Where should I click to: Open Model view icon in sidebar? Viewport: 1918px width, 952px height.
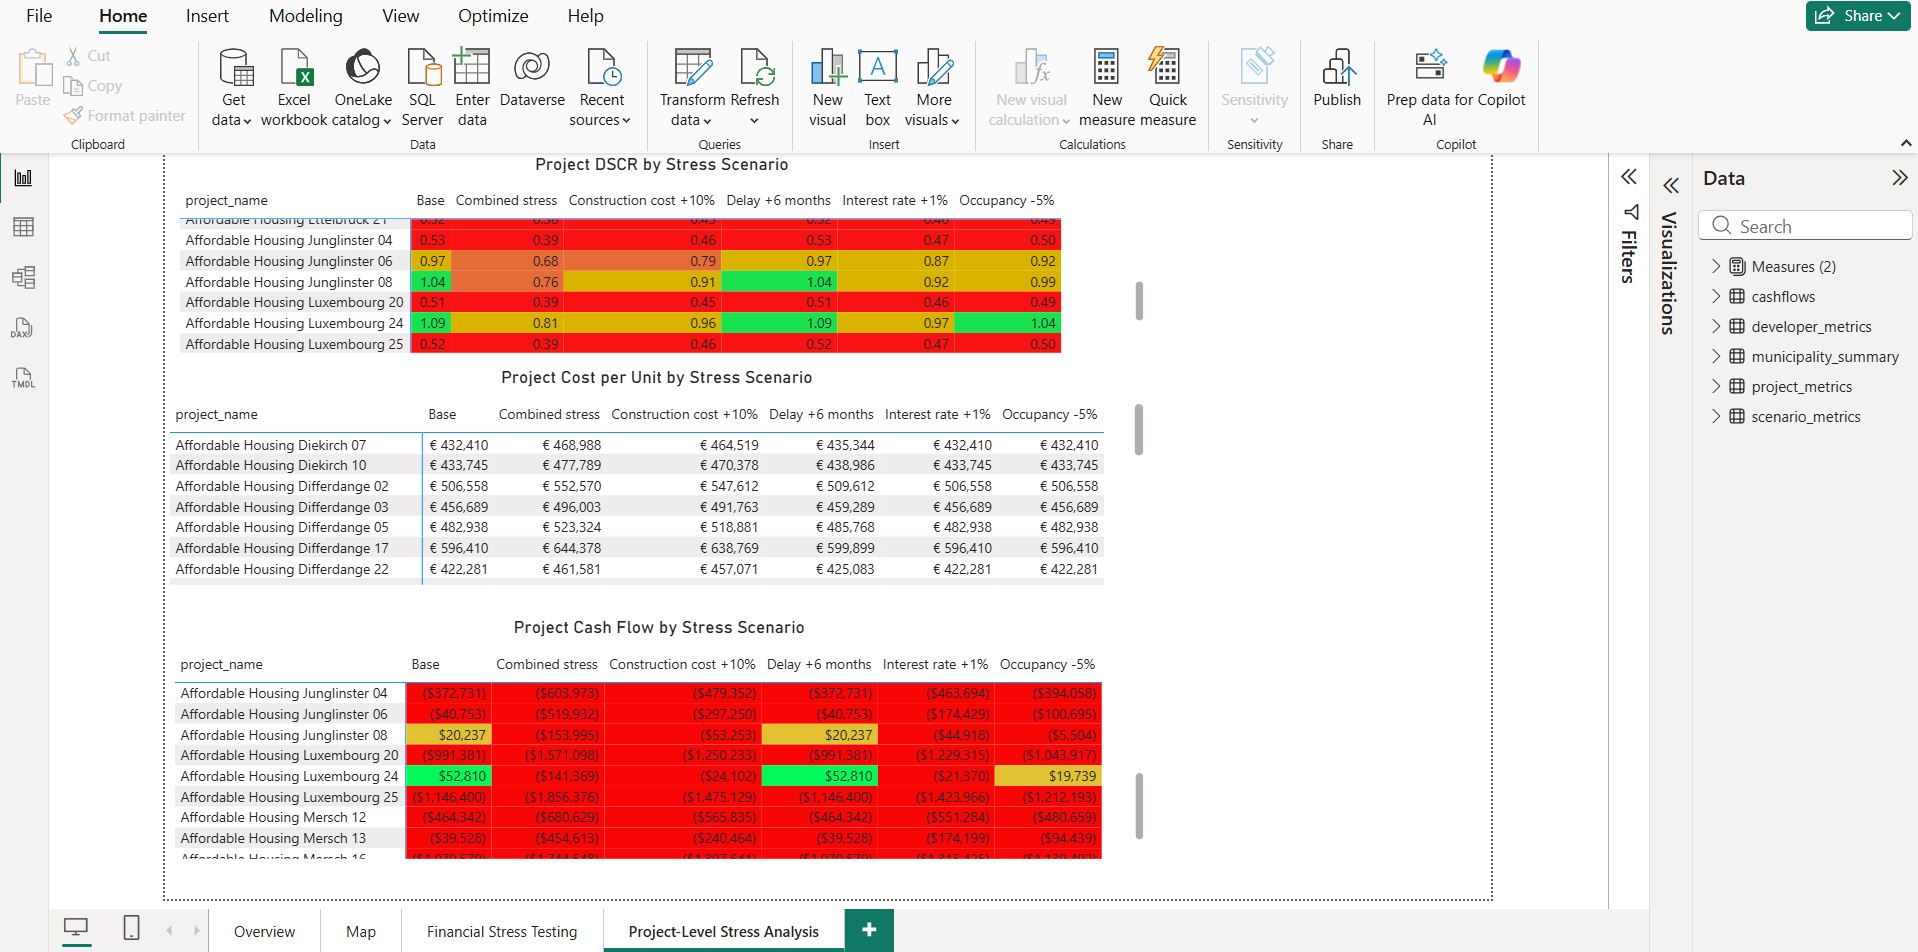click(23, 277)
